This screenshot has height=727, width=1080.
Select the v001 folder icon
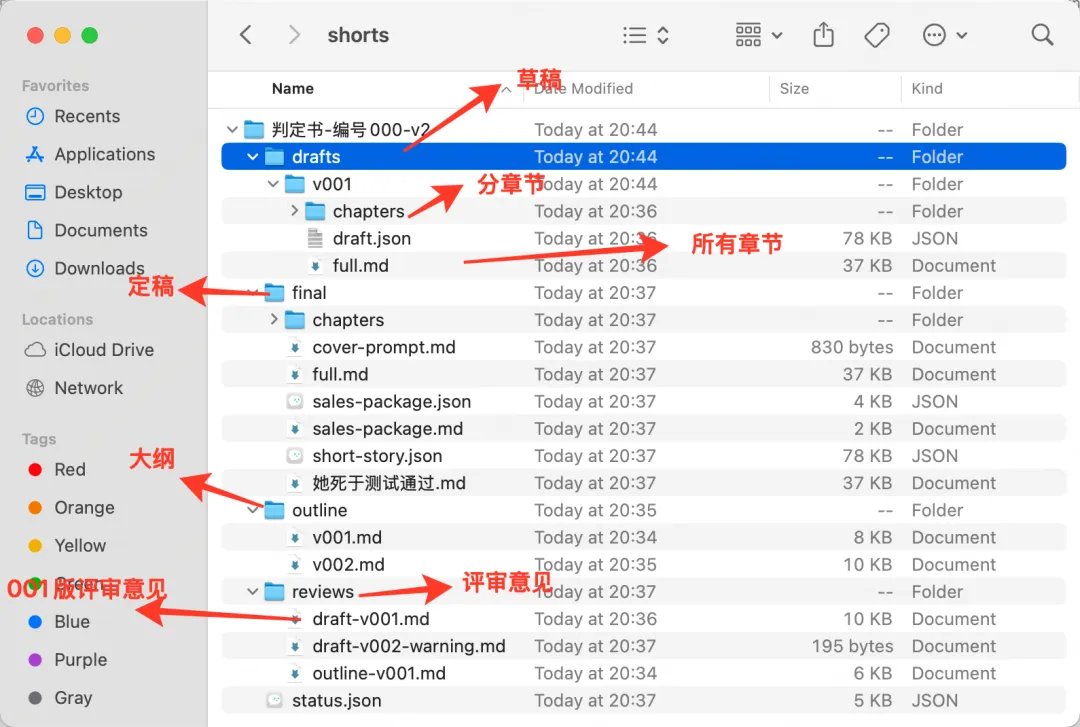295,184
